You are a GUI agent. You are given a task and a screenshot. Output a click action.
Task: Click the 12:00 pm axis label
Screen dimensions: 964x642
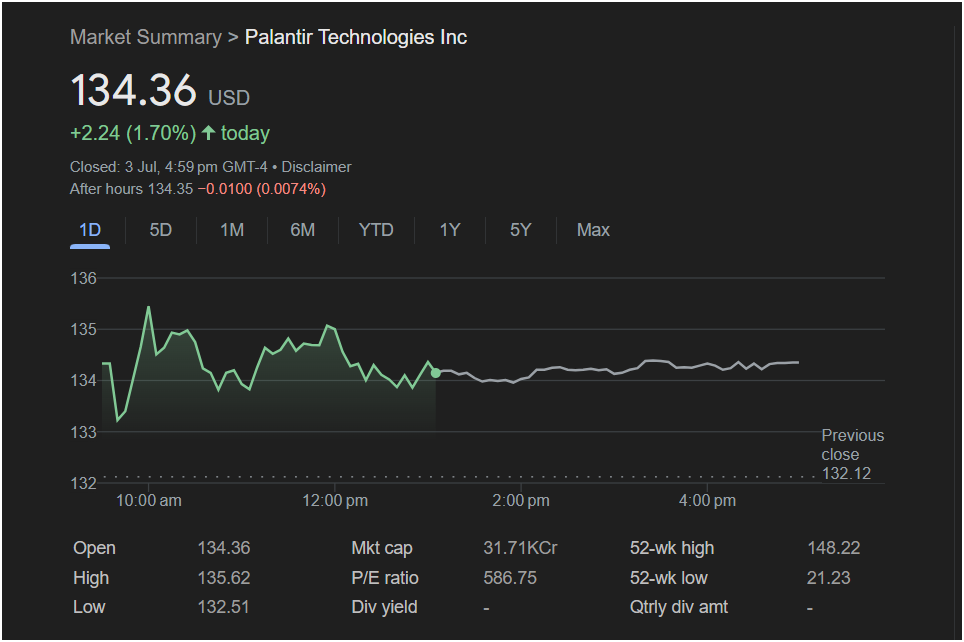click(335, 501)
